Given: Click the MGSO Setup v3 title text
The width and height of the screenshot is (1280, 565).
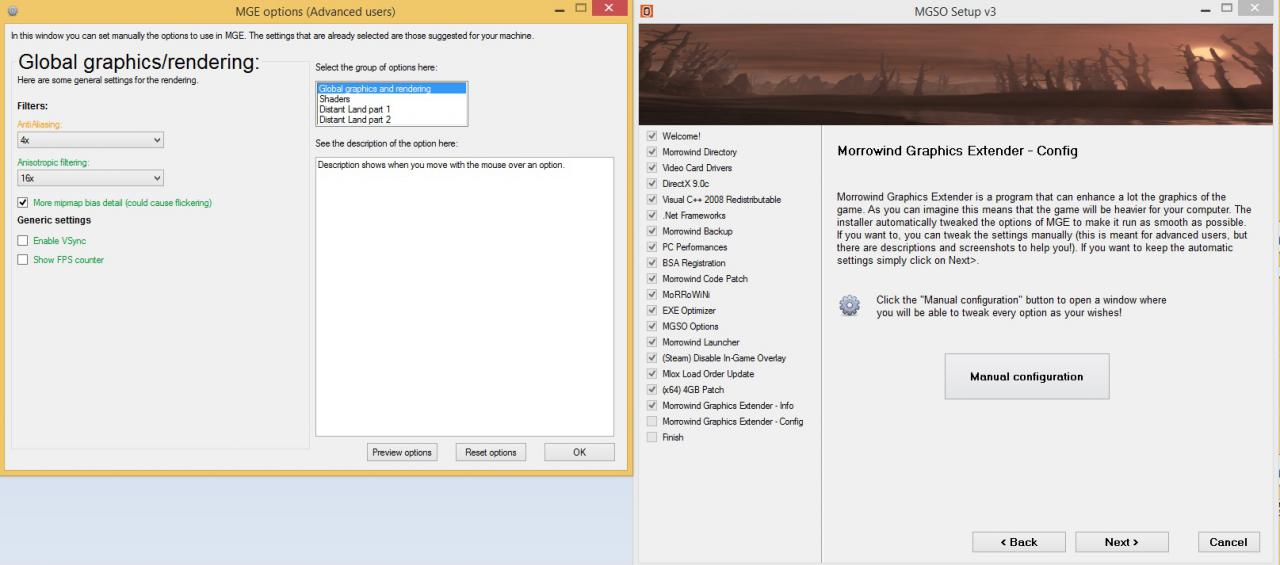Looking at the screenshot, I should point(955,12).
